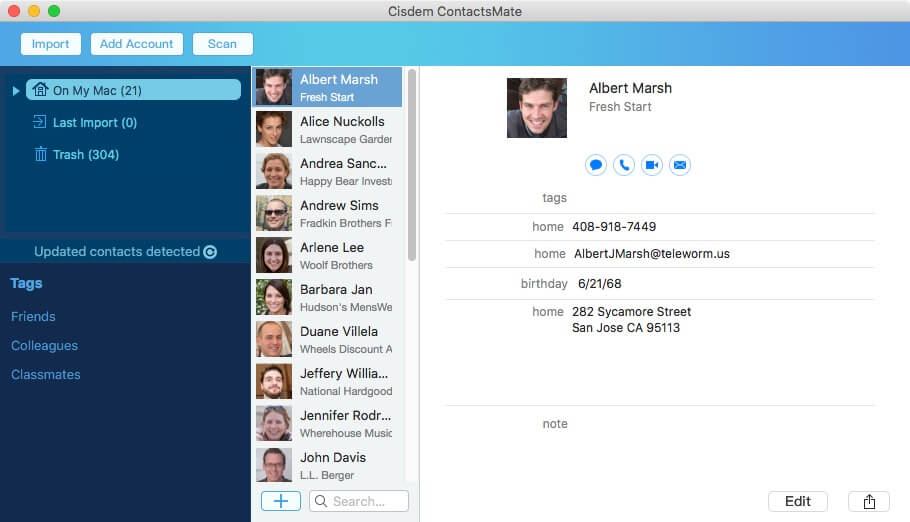Screen dimensions: 910x522
Task: Click the Add Account button
Action: 136,44
